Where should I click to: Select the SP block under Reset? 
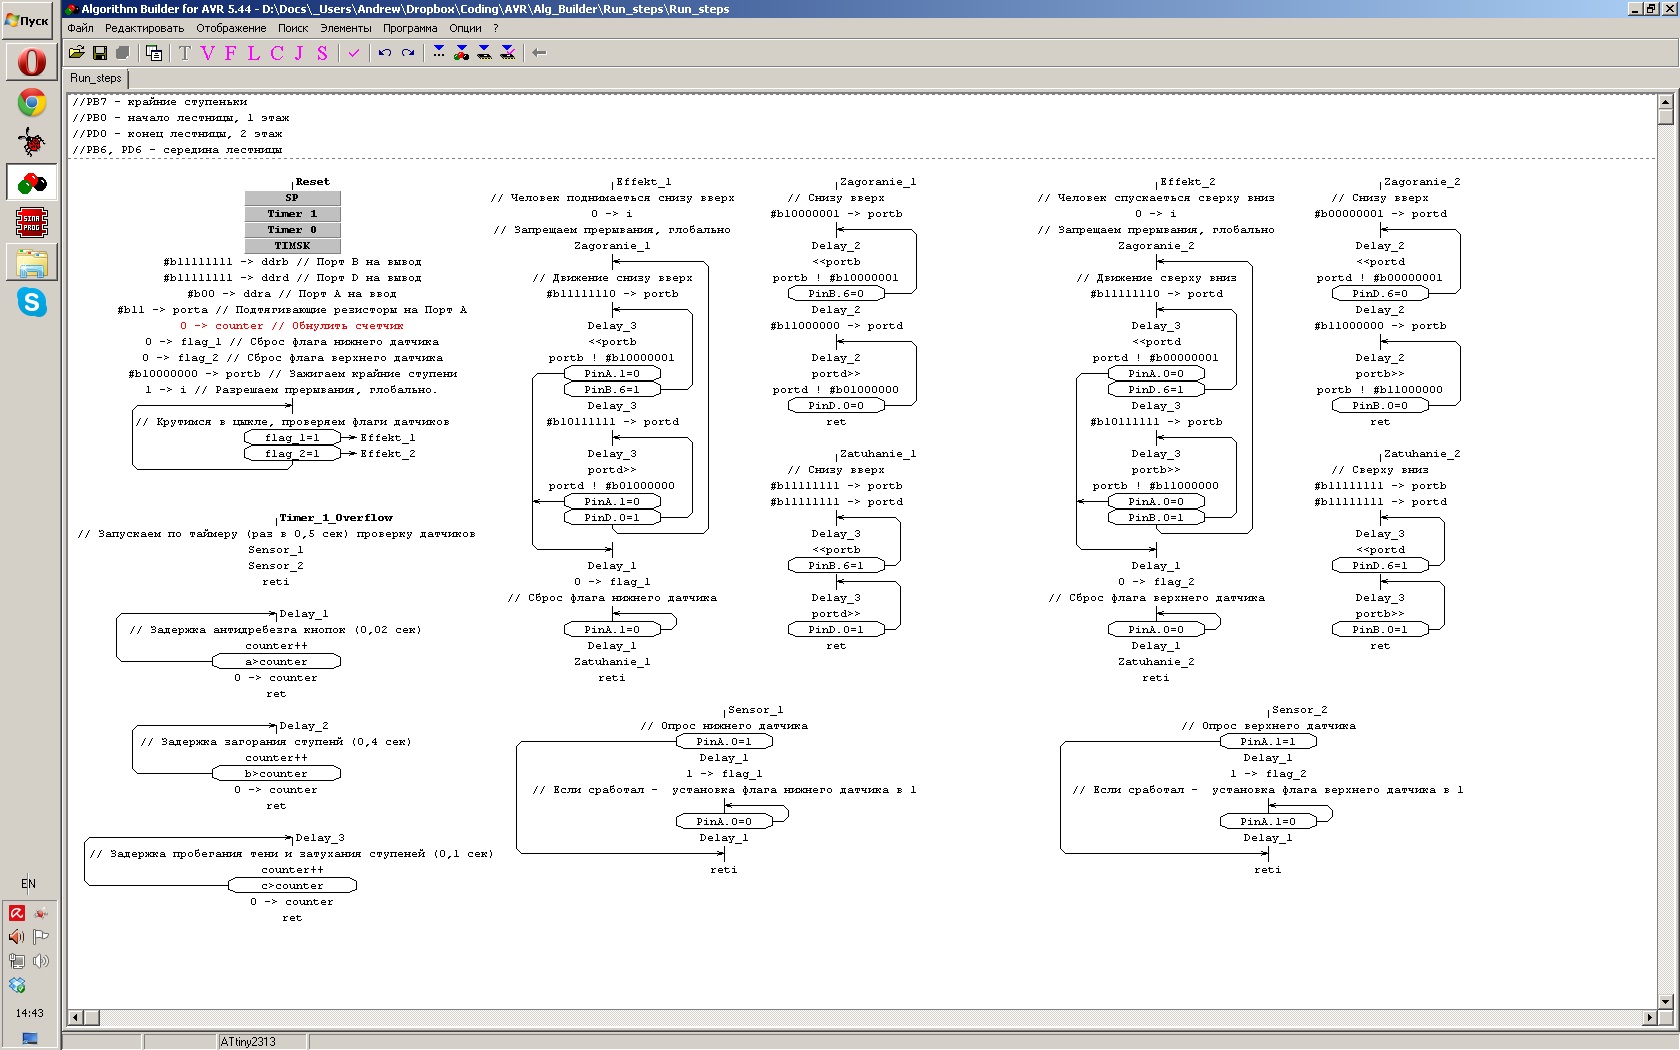point(293,198)
